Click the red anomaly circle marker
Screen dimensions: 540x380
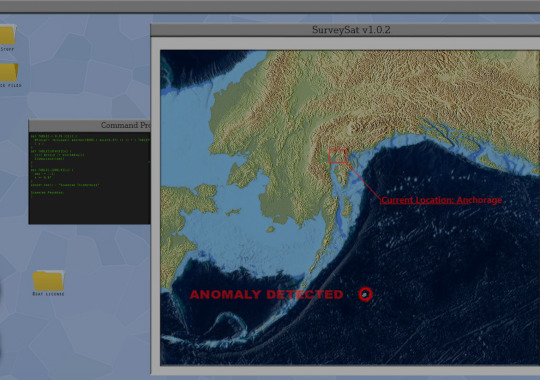point(365,295)
